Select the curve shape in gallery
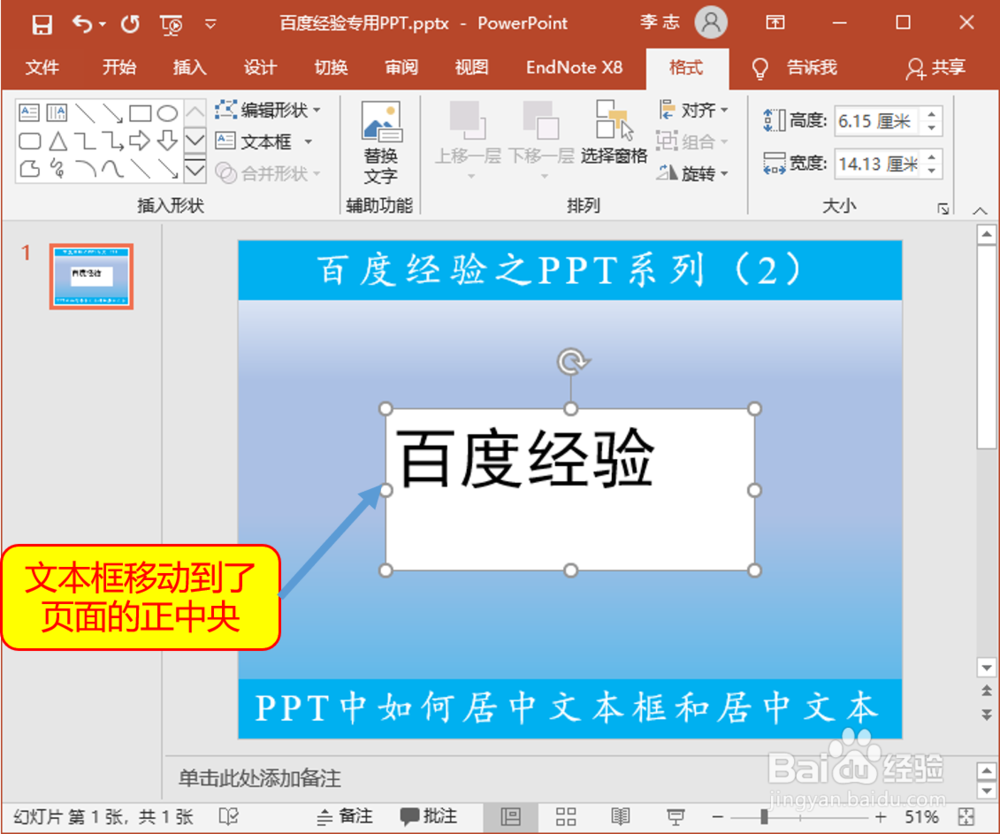The image size is (1000, 834). (112, 168)
